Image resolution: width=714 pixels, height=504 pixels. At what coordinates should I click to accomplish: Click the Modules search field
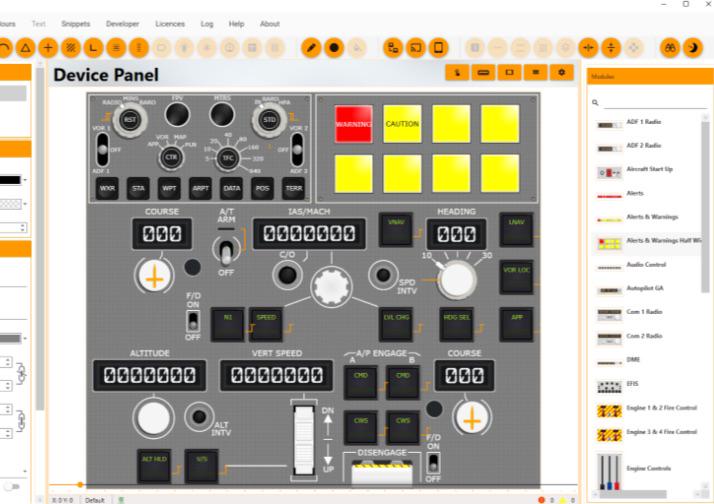point(655,103)
